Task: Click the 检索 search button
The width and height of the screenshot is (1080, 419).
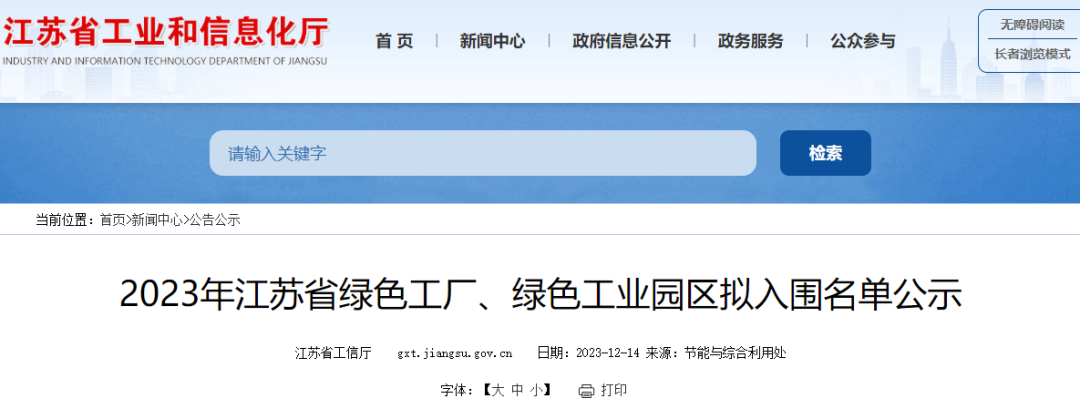Action: 825,153
